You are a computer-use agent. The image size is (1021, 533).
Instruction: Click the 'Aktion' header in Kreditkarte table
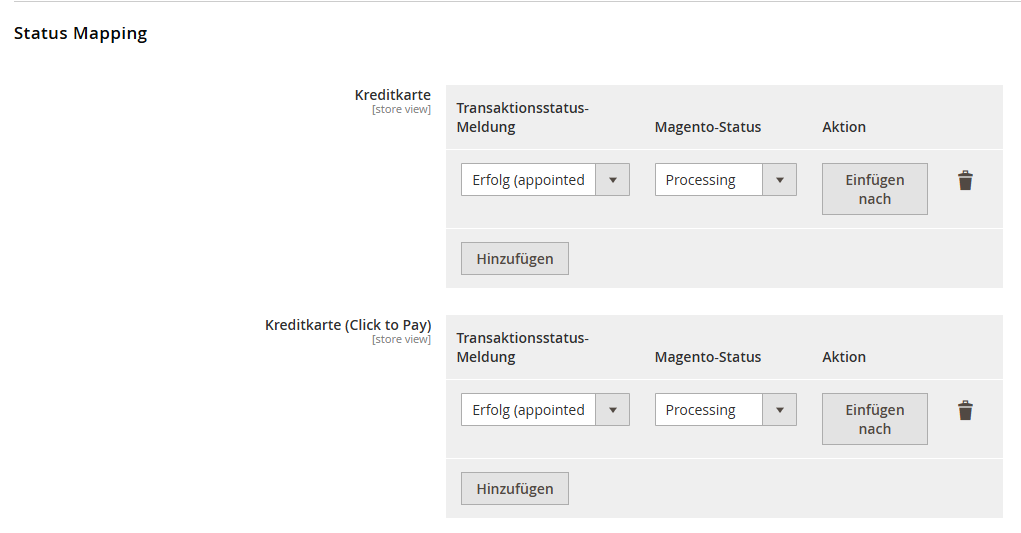pyautogui.click(x=844, y=127)
